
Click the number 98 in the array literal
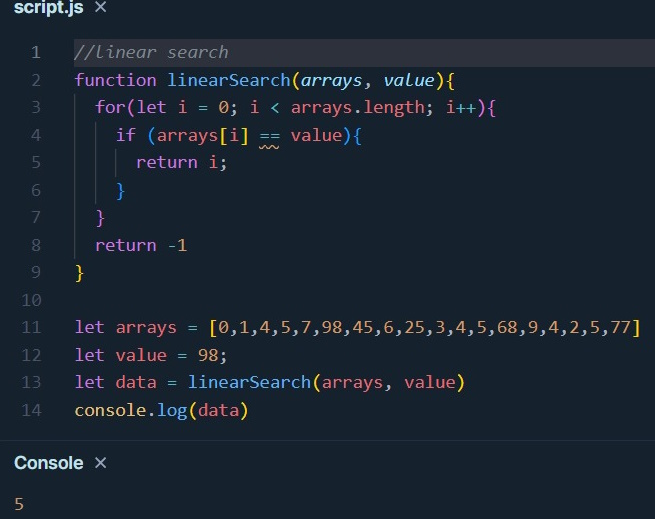point(332,328)
